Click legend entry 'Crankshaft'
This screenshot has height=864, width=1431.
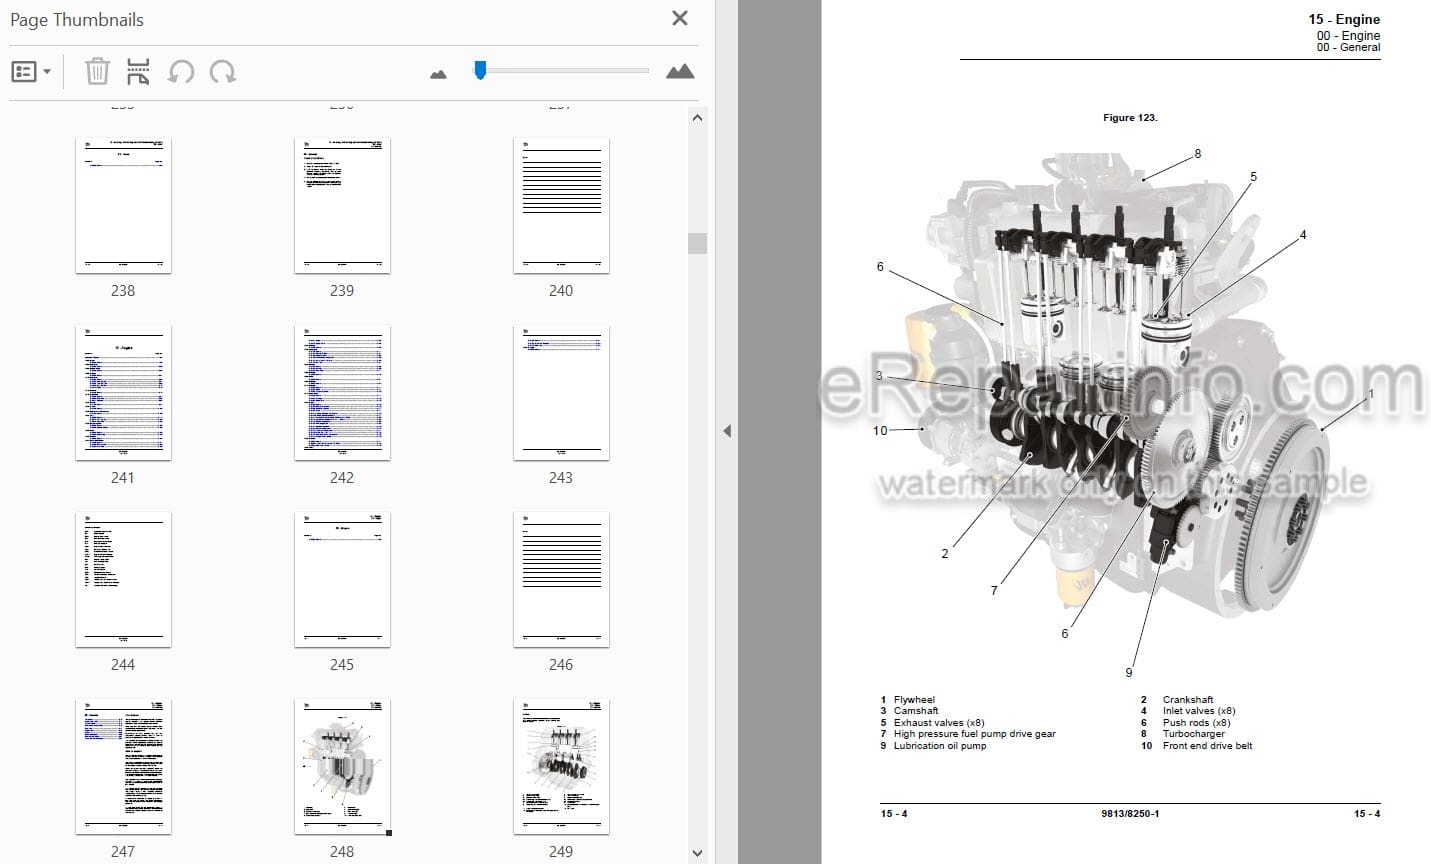[x=1188, y=700]
